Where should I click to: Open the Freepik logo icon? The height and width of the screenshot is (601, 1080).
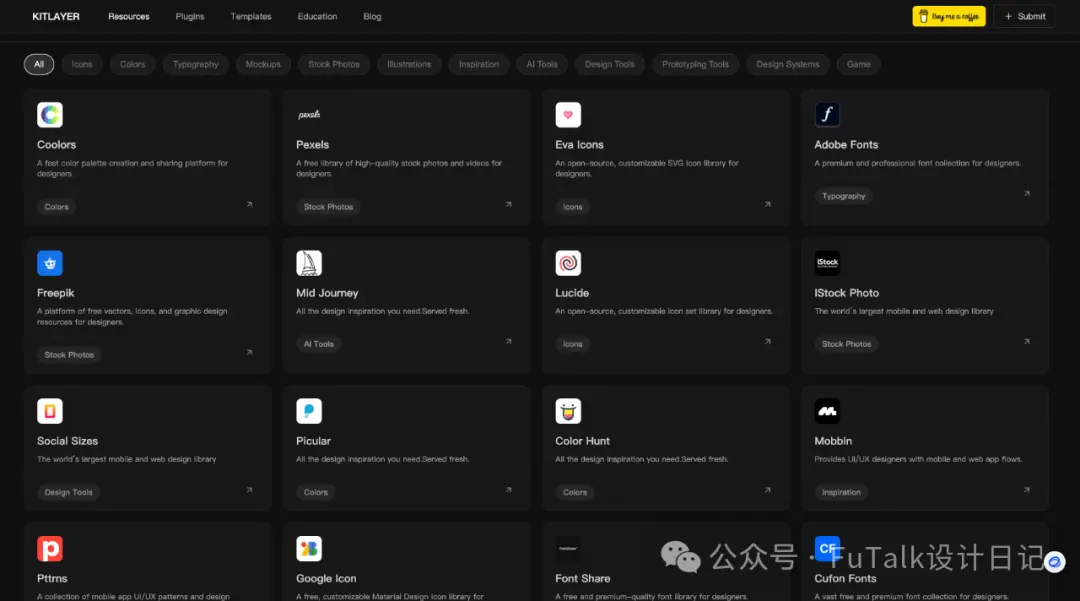point(50,263)
